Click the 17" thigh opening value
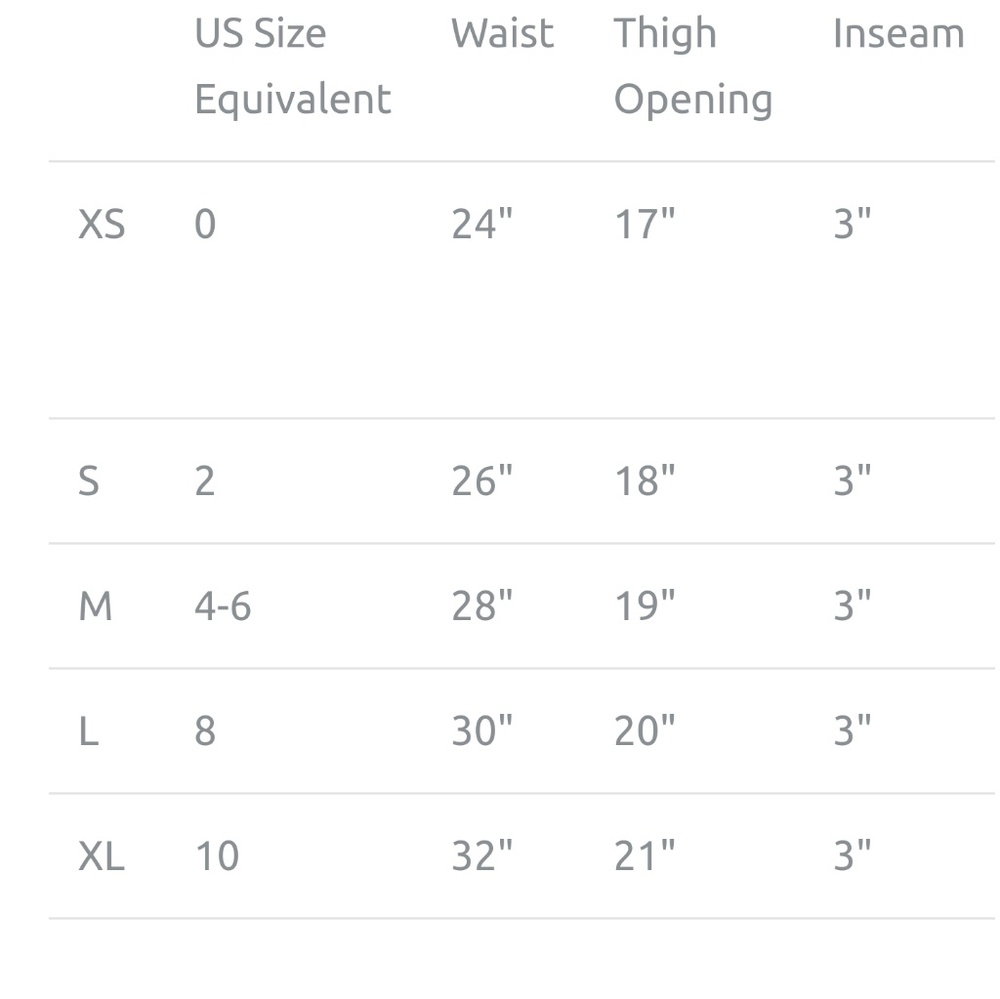The image size is (1000, 999). 645,224
